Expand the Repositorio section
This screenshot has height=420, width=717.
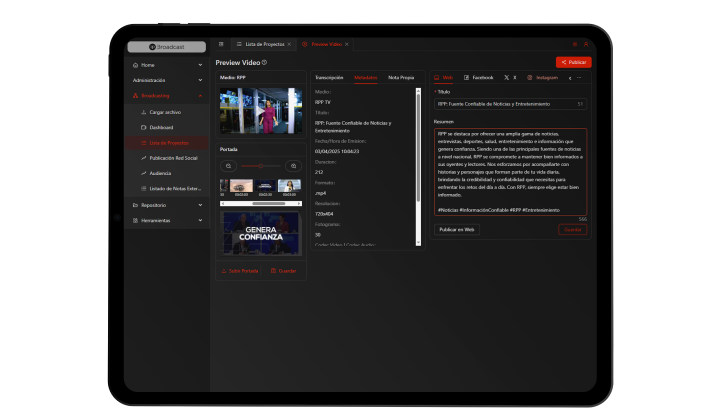click(200, 205)
